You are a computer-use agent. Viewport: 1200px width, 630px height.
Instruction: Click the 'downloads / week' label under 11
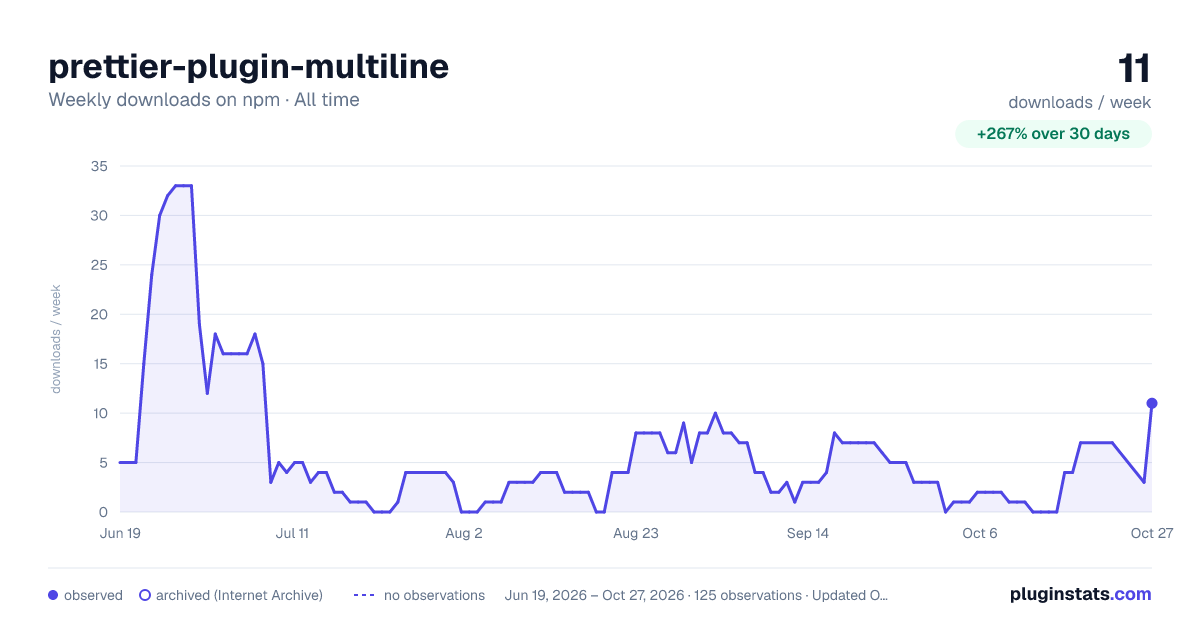(1080, 102)
